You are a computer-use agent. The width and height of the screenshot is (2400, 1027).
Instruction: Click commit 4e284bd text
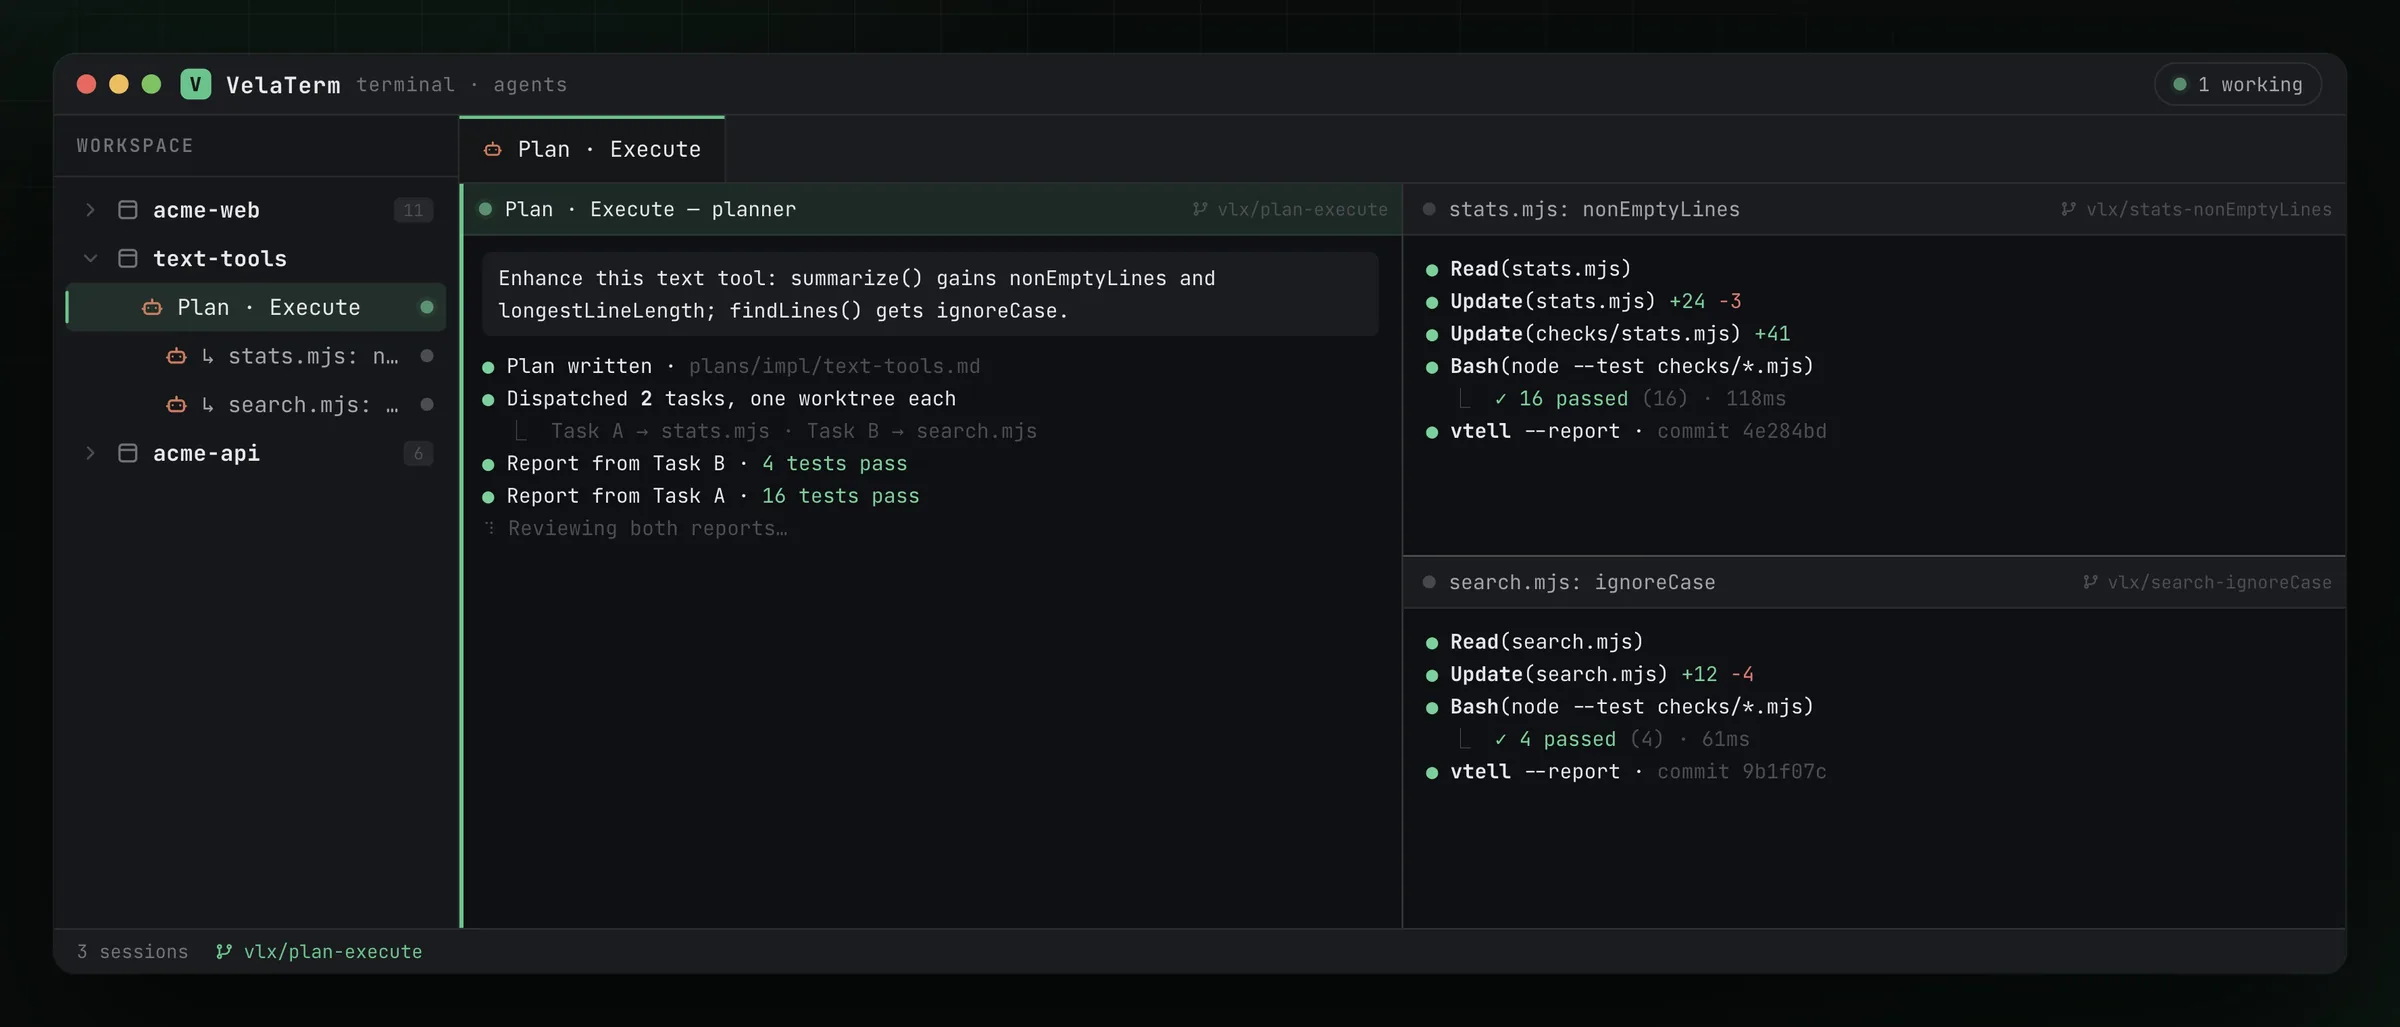tap(1742, 431)
